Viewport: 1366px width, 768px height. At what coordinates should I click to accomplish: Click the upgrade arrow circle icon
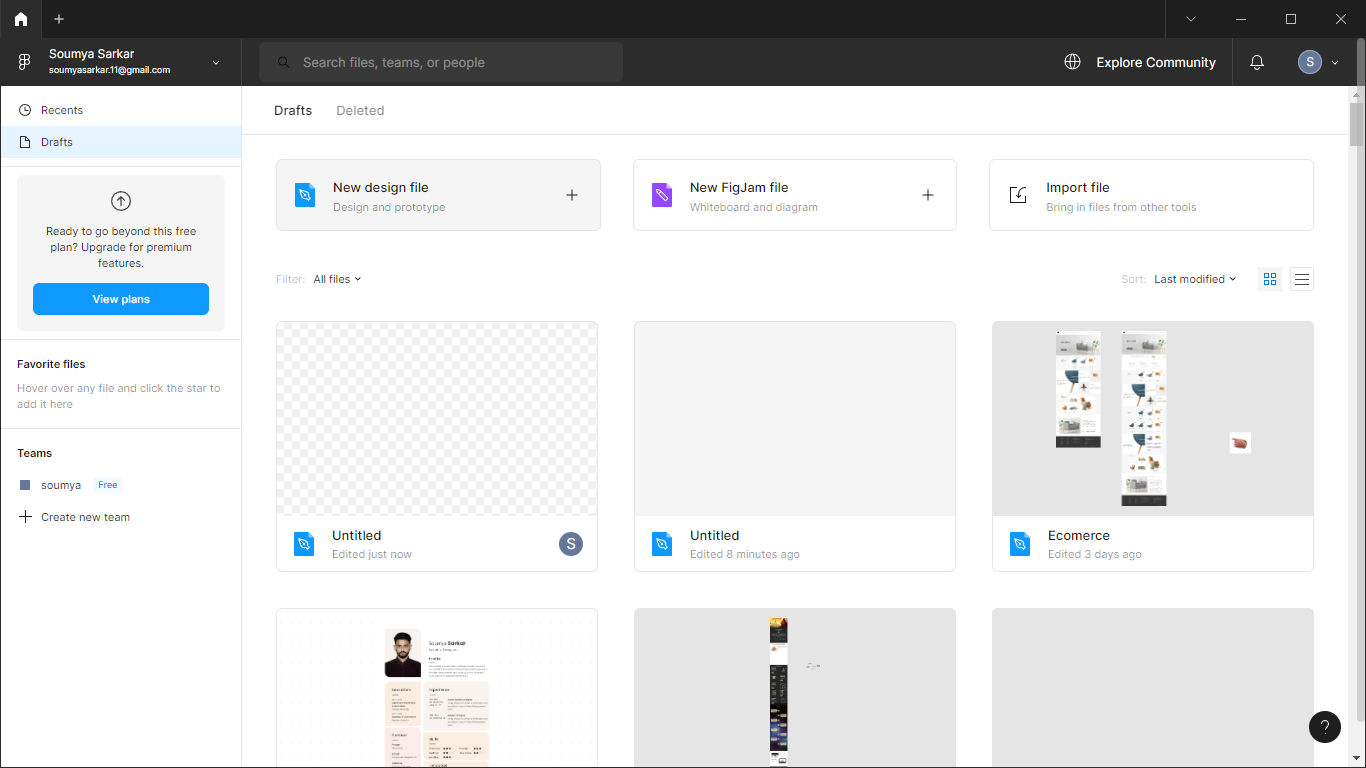coord(121,201)
